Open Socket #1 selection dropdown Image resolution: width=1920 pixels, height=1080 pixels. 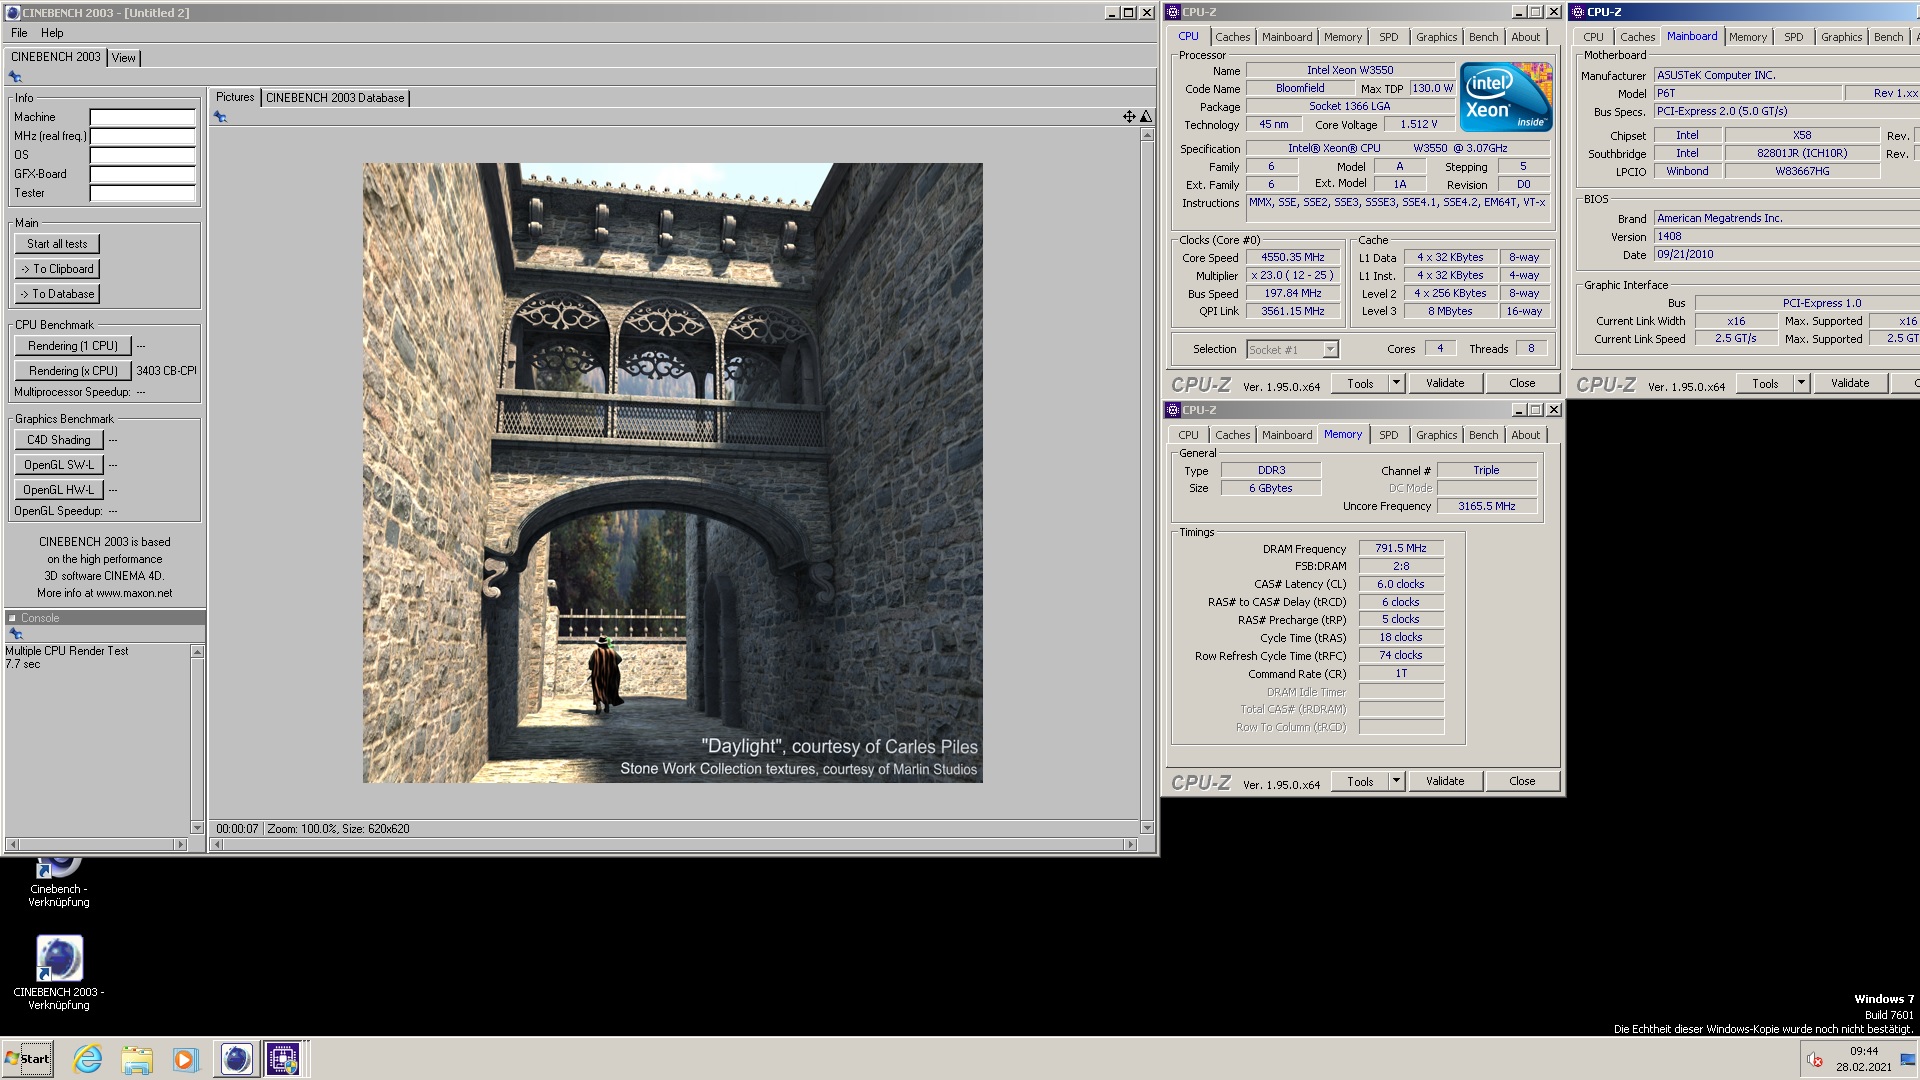click(x=1330, y=349)
